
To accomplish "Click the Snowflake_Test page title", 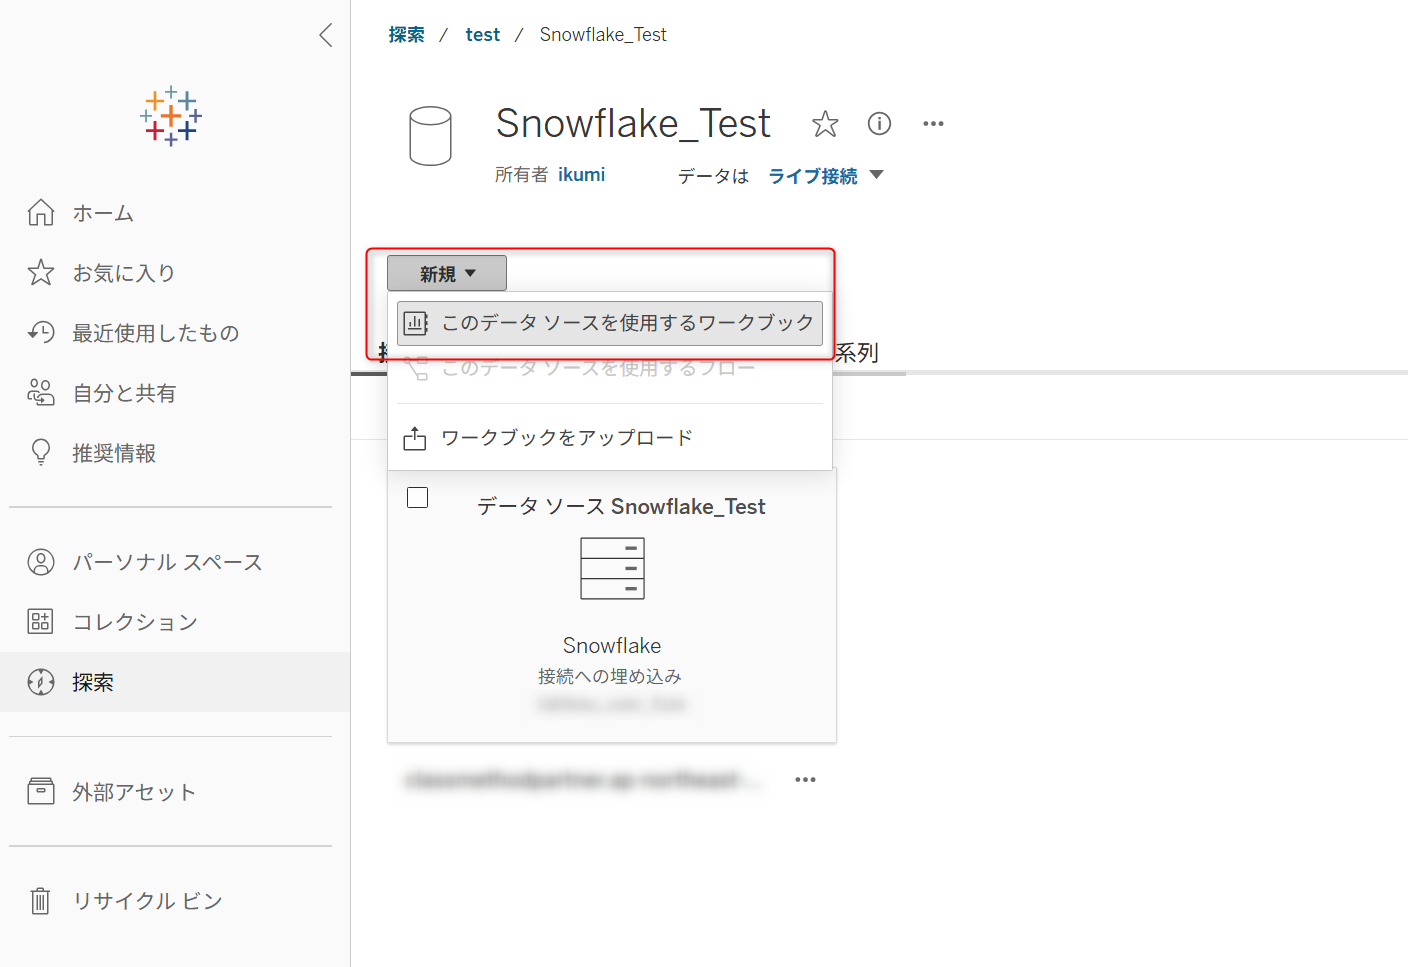I will 633,124.
